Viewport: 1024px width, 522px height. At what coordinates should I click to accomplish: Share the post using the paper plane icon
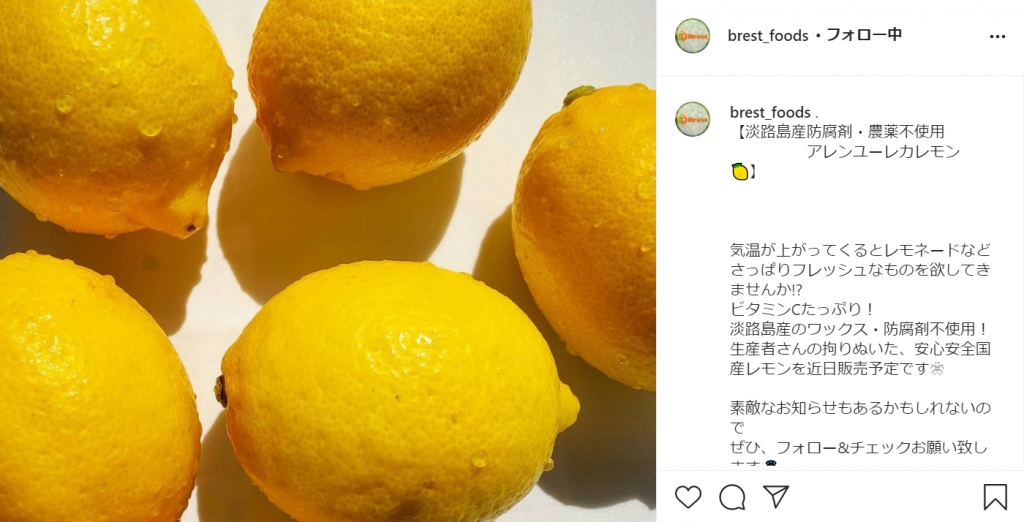click(x=776, y=497)
